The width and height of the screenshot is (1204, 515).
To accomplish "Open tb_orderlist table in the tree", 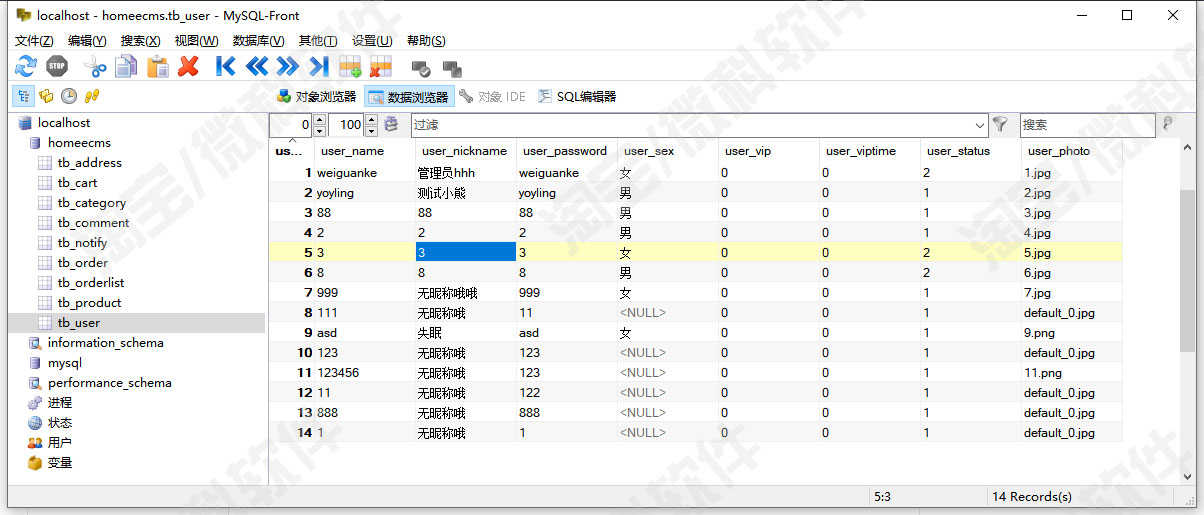I will (x=90, y=283).
